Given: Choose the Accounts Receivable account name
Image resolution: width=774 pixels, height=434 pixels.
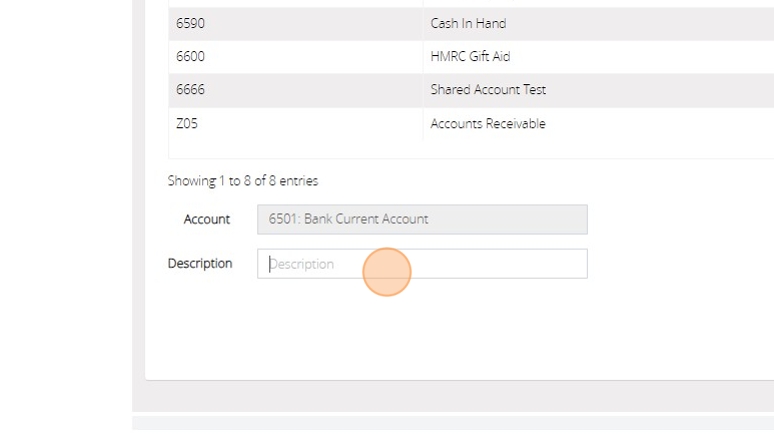Looking at the screenshot, I should (488, 124).
